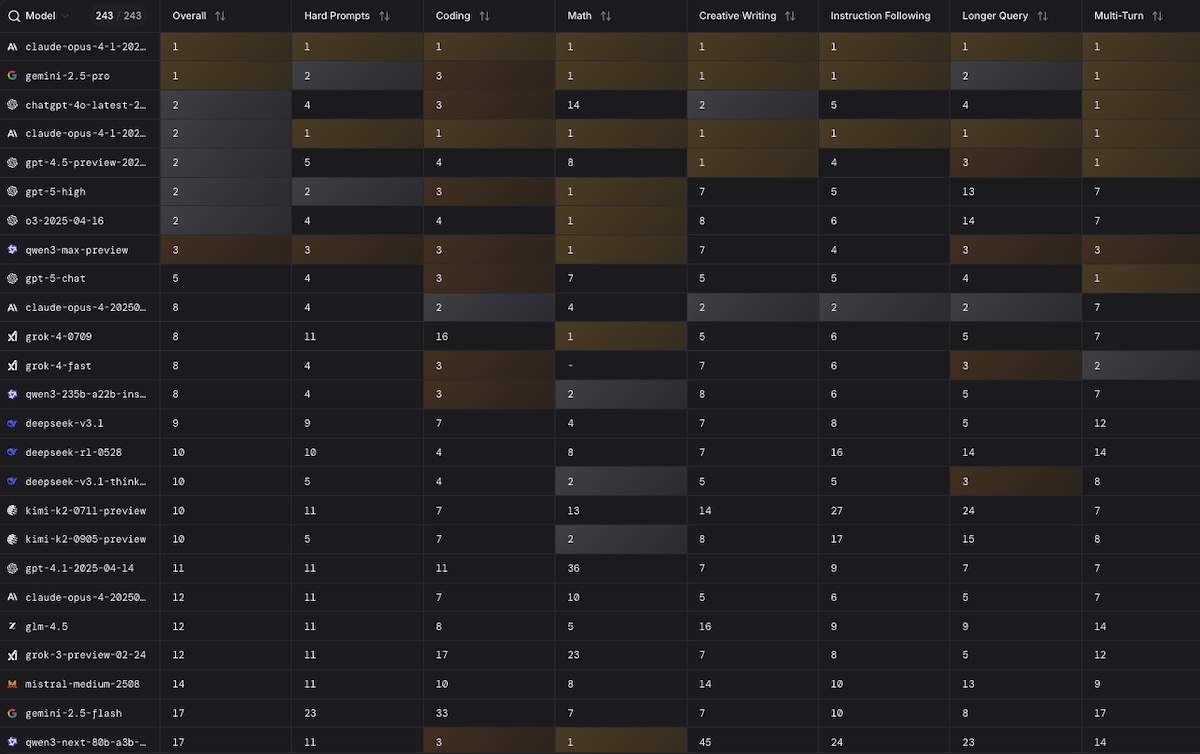Click Creative Writing sort arrows

click(790, 16)
